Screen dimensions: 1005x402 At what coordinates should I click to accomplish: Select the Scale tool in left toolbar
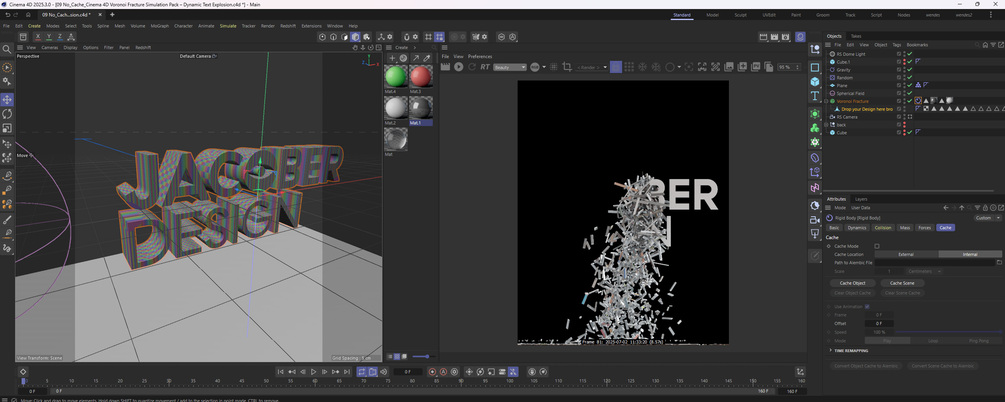coord(7,128)
